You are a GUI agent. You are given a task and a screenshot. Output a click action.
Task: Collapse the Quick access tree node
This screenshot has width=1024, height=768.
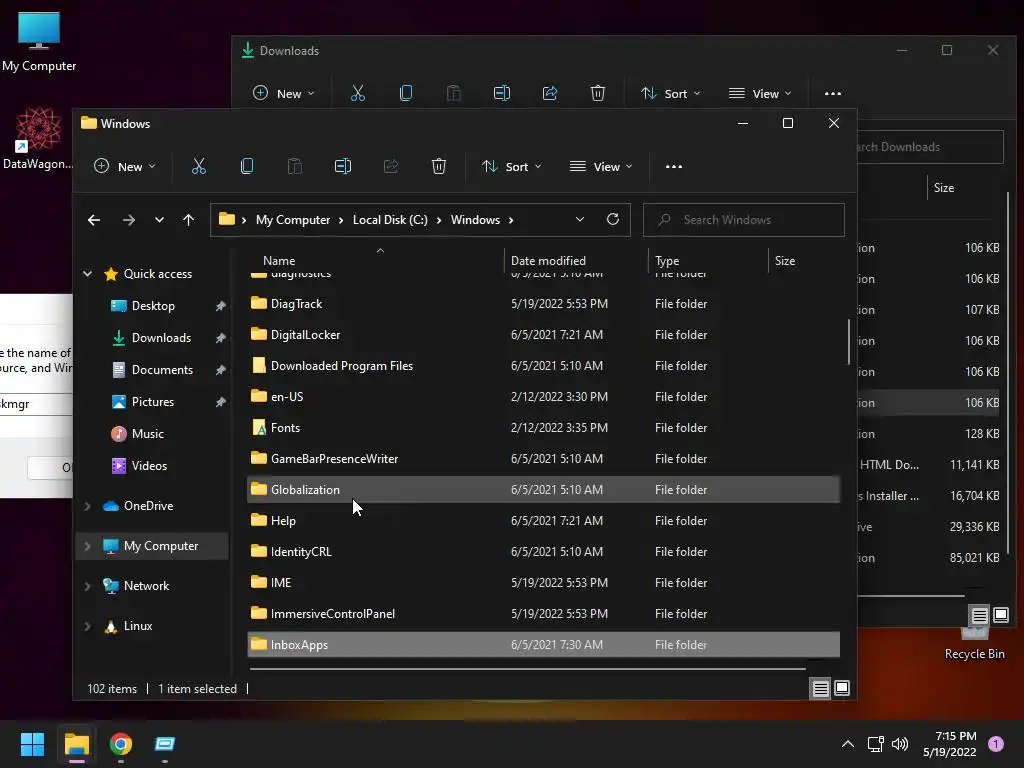[x=88, y=274]
